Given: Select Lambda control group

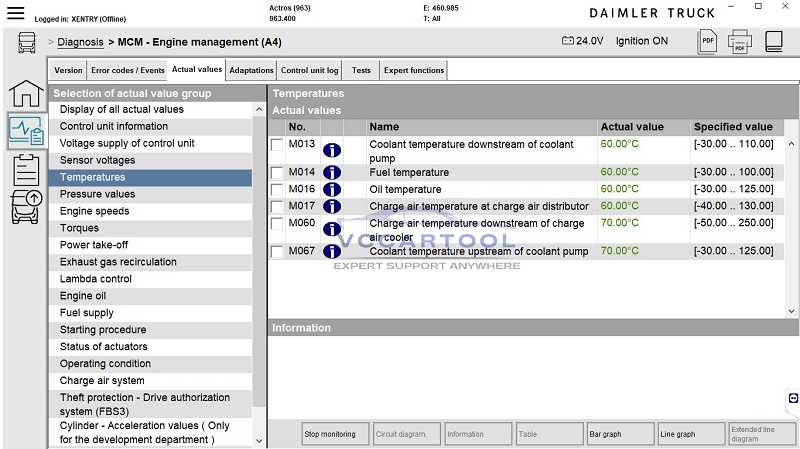Looking at the screenshot, I should tap(151, 279).
